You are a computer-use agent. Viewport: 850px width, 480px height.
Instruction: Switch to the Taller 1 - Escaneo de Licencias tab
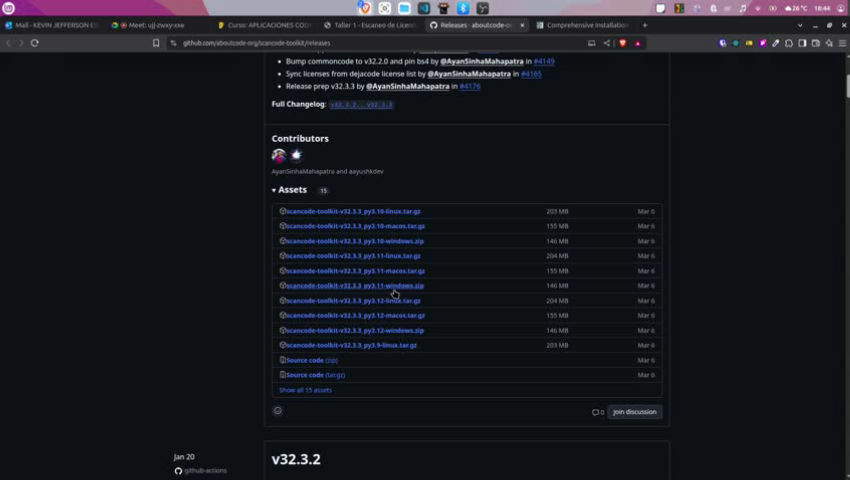(370, 25)
